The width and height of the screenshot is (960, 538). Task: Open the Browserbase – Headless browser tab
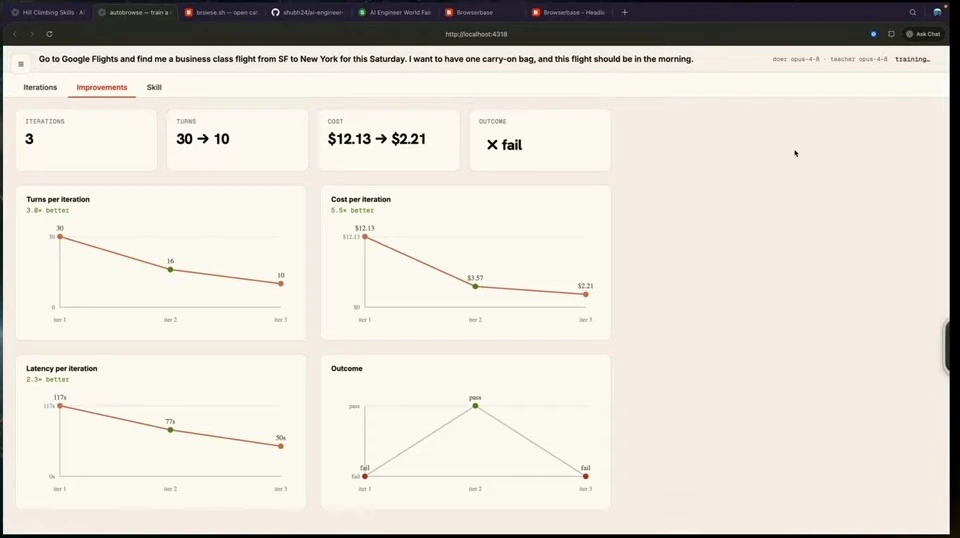tap(569, 12)
